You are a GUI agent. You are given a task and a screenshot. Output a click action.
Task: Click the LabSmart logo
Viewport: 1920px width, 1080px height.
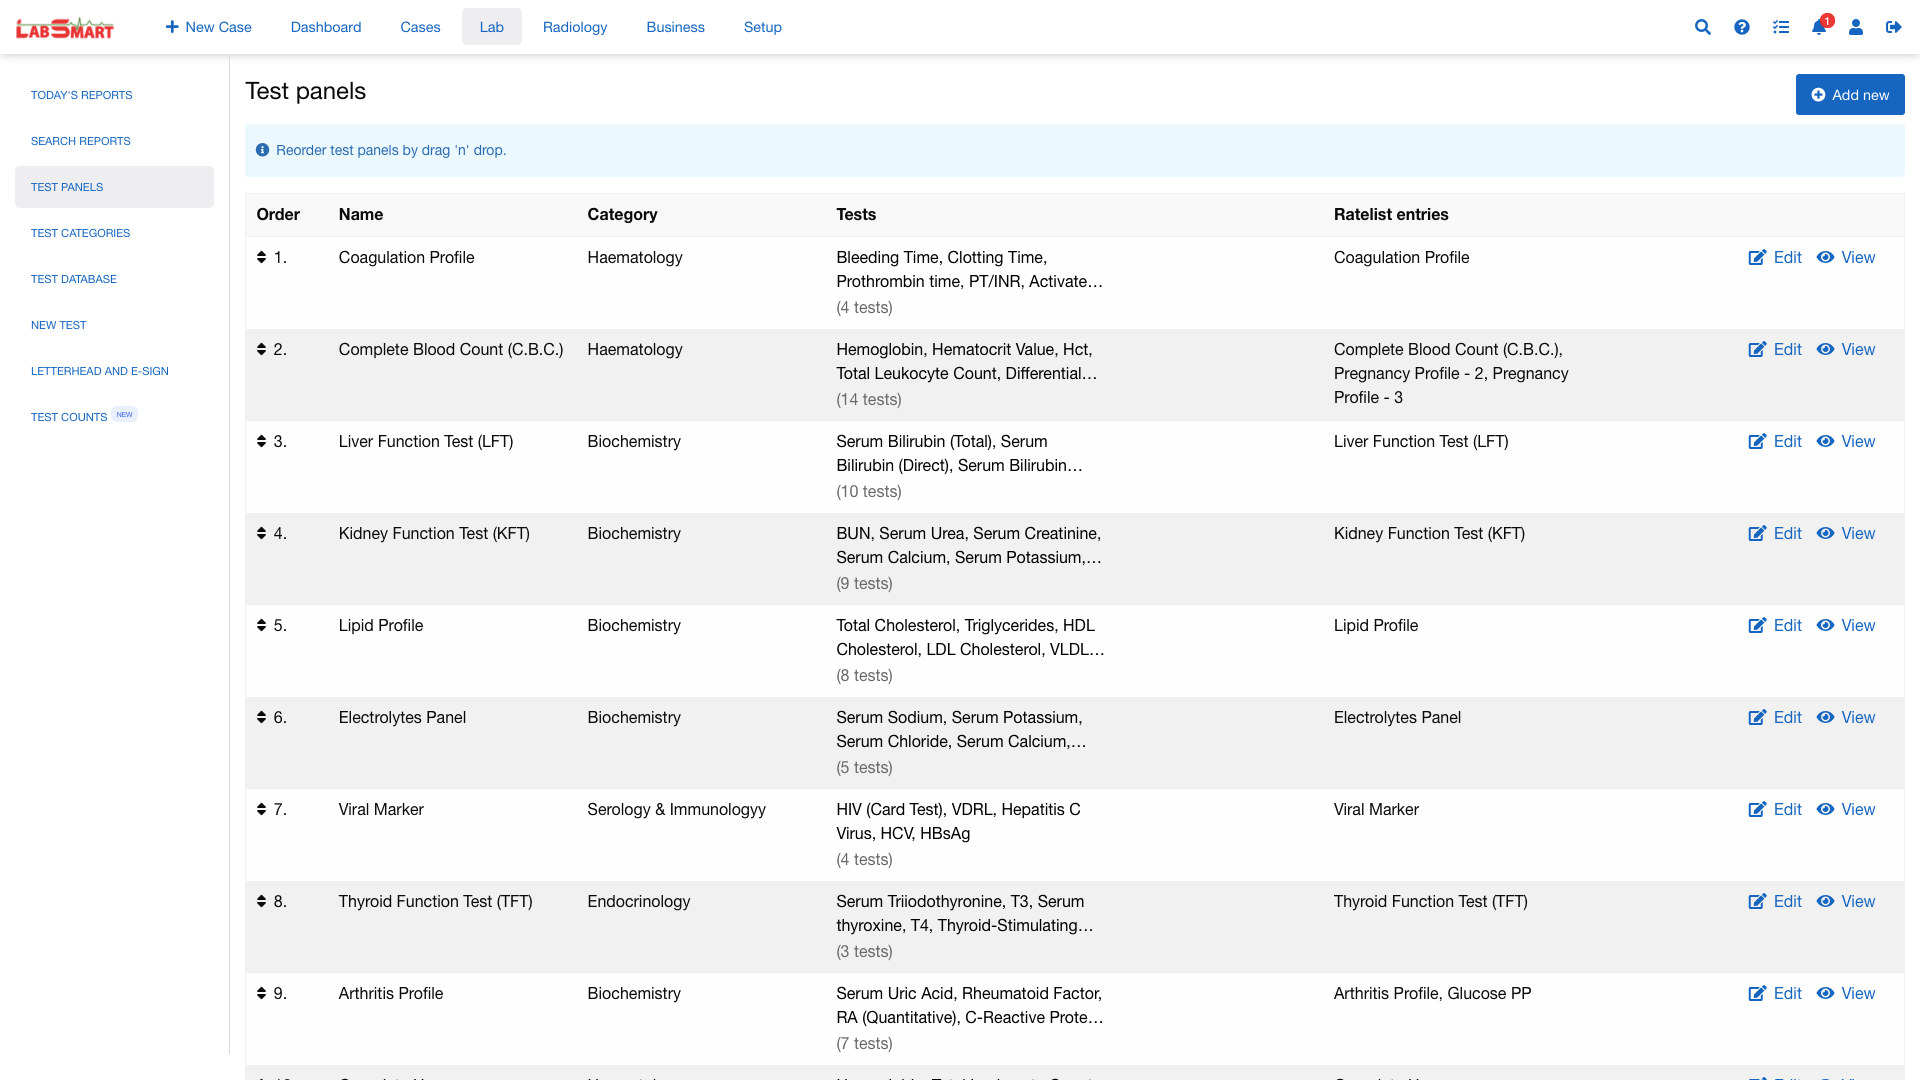(65, 28)
